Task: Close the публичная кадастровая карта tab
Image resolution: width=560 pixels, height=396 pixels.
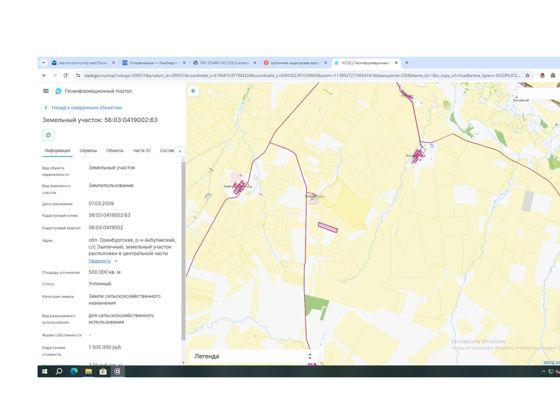Action: tap(325, 62)
